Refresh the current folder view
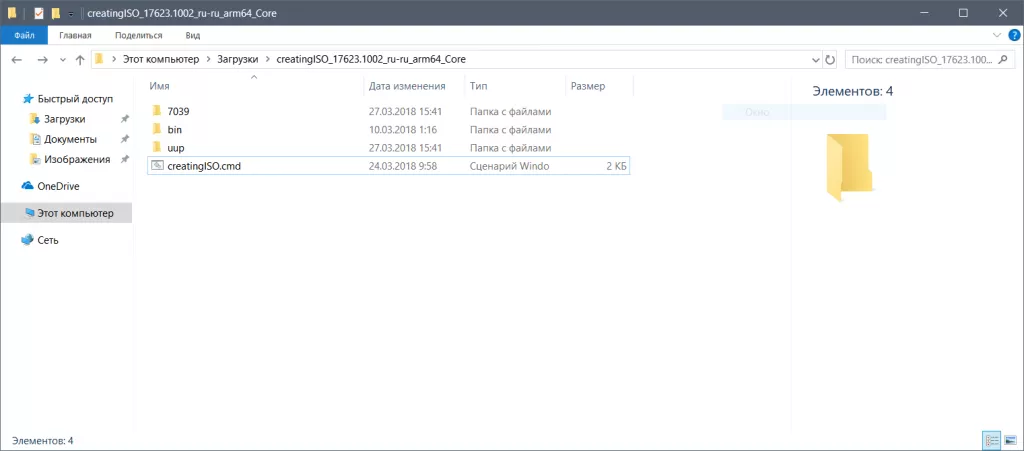 830,59
